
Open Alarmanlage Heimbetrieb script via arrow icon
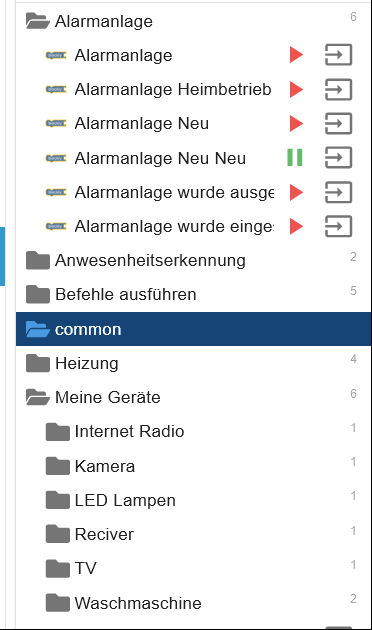click(x=338, y=89)
